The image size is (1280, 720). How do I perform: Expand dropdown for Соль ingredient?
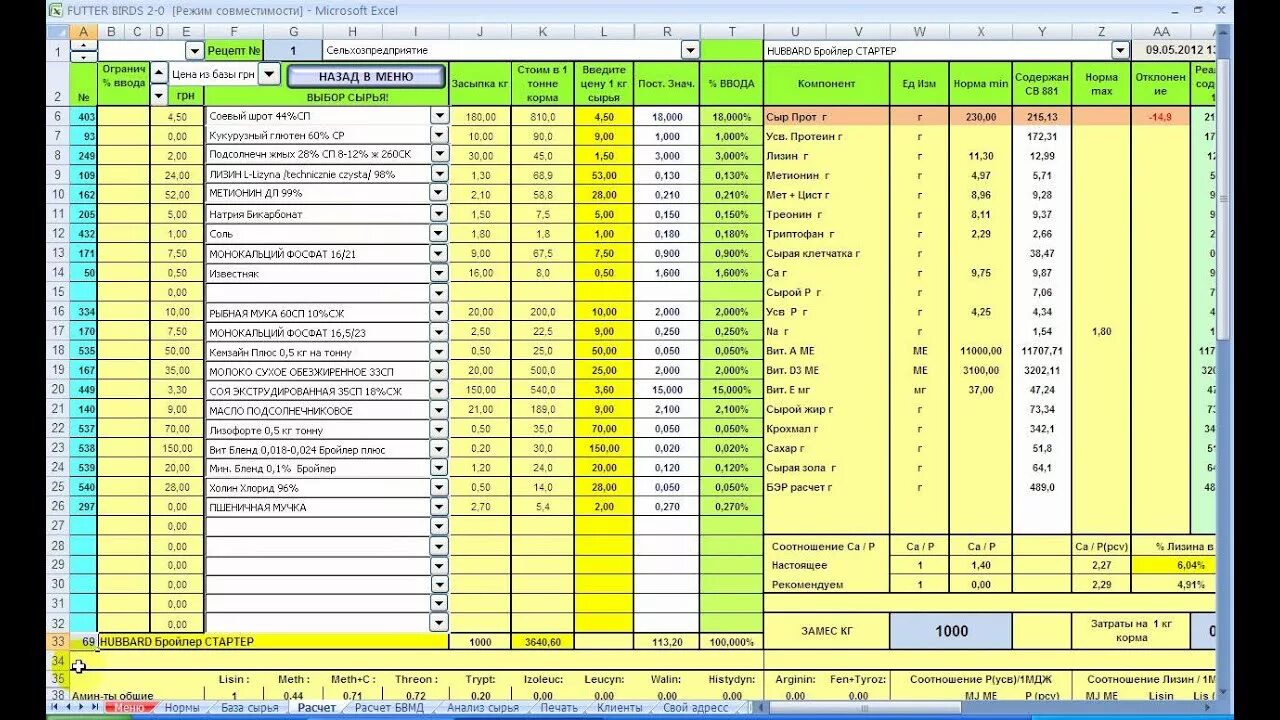click(x=438, y=233)
